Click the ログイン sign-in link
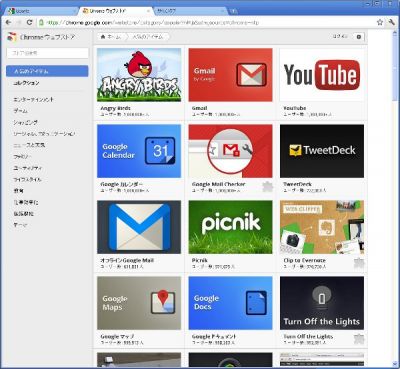 [340, 37]
